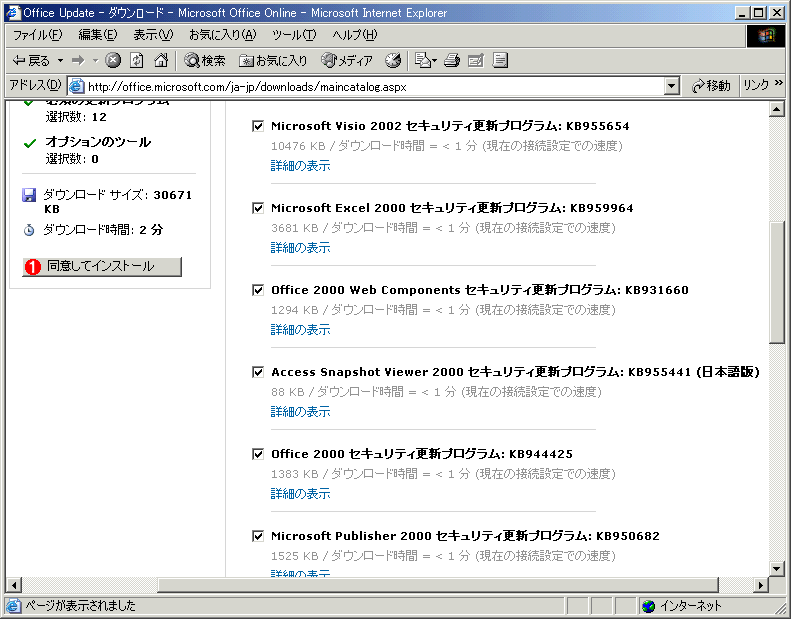791x619 pixels.
Task: Click the green check beside オプションのツール
Action: [30, 143]
